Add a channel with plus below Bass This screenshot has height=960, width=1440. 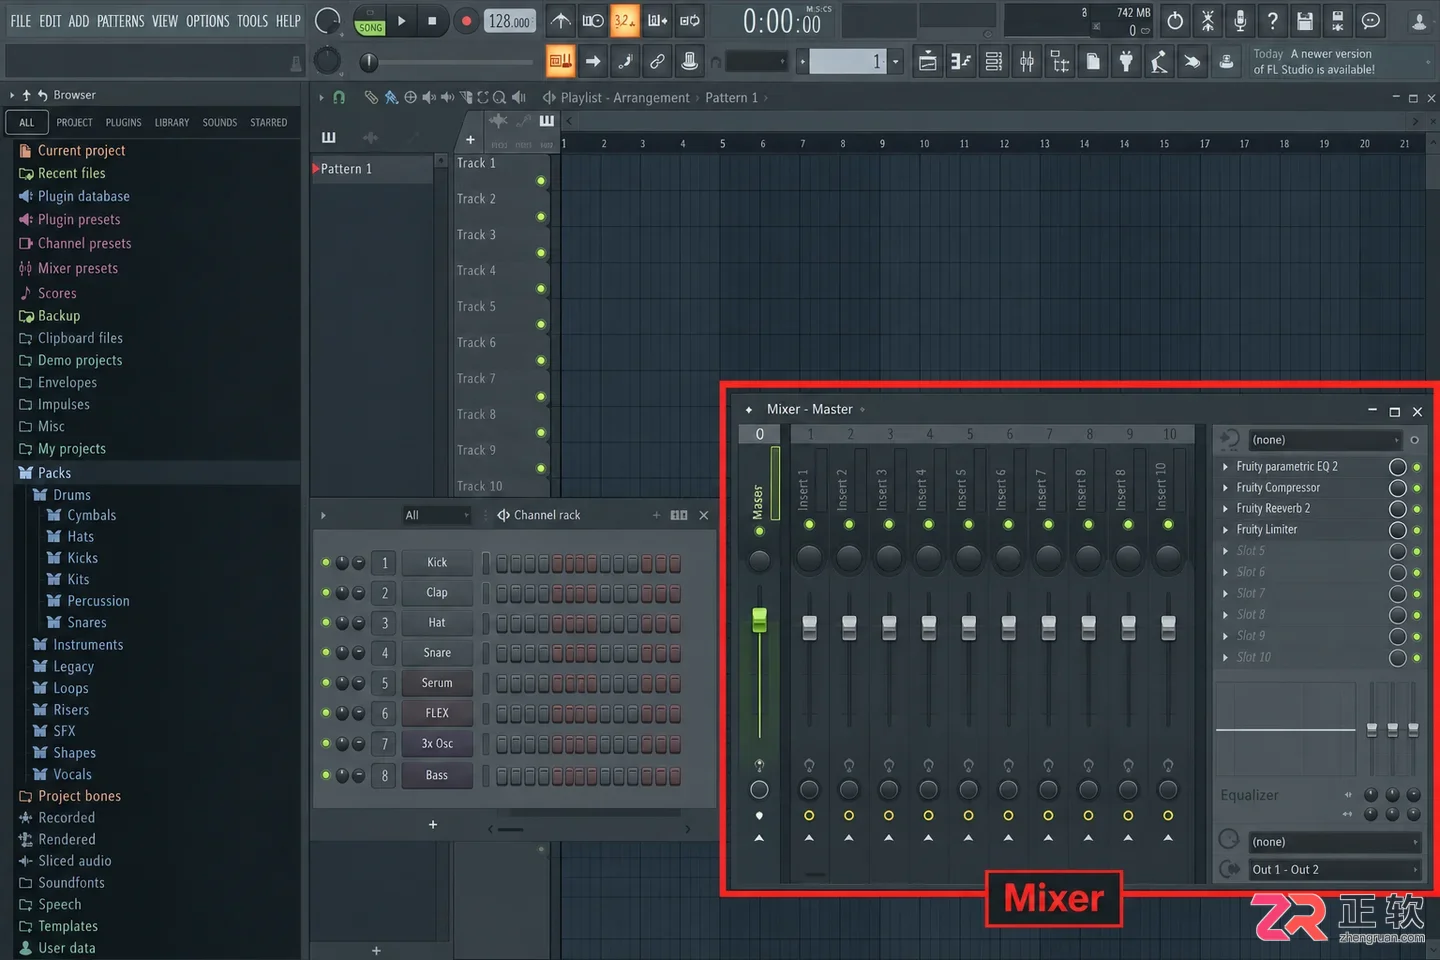point(433,825)
